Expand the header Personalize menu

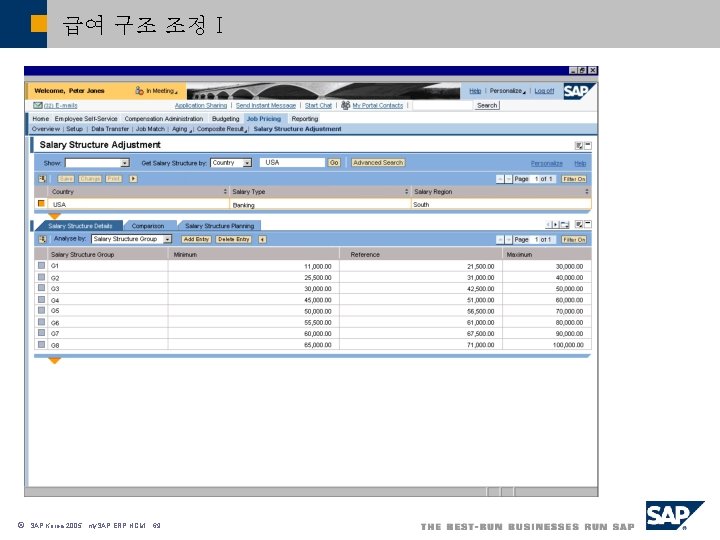coord(524,93)
